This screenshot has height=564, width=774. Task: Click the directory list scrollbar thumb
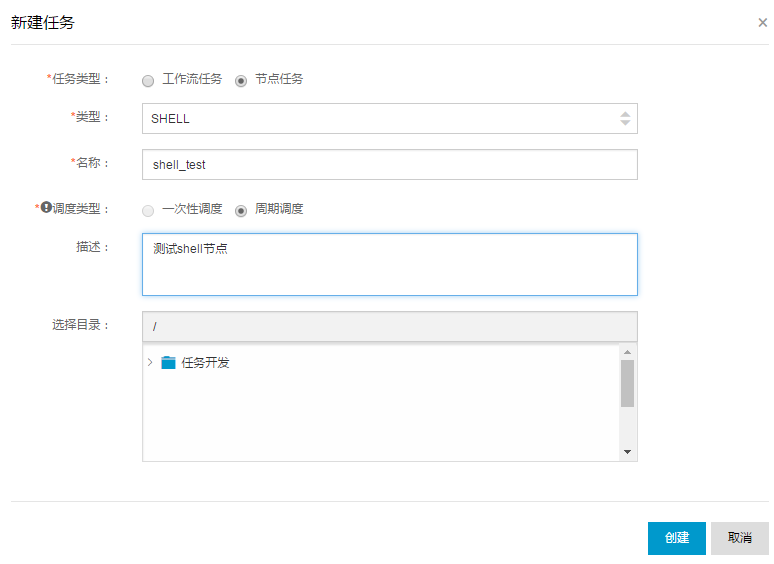tap(627, 383)
